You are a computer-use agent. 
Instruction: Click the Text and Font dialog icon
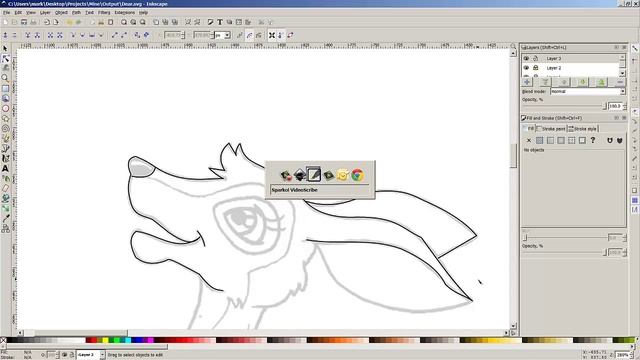pos(220,22)
